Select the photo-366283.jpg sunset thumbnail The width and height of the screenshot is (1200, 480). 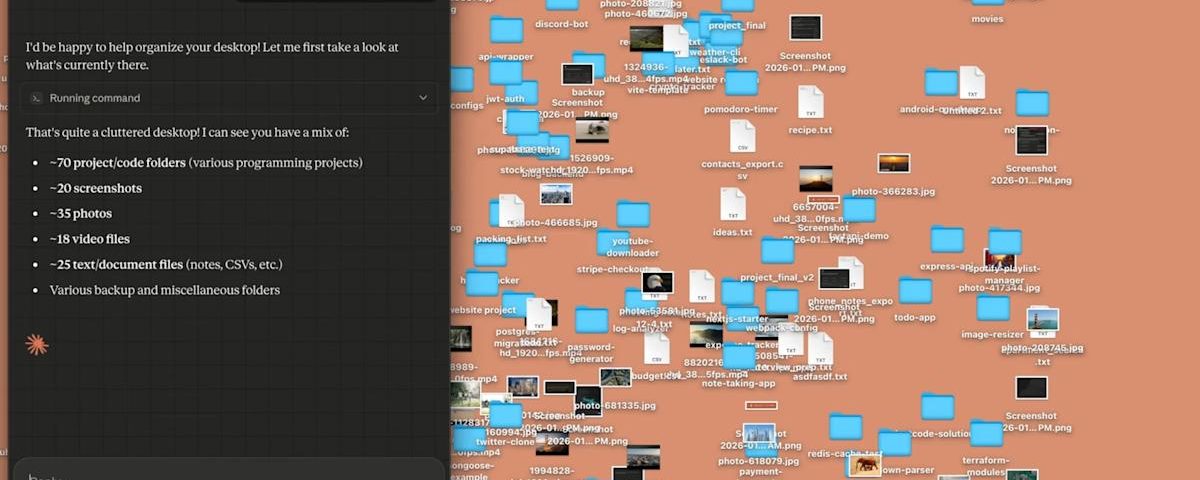[x=893, y=164]
